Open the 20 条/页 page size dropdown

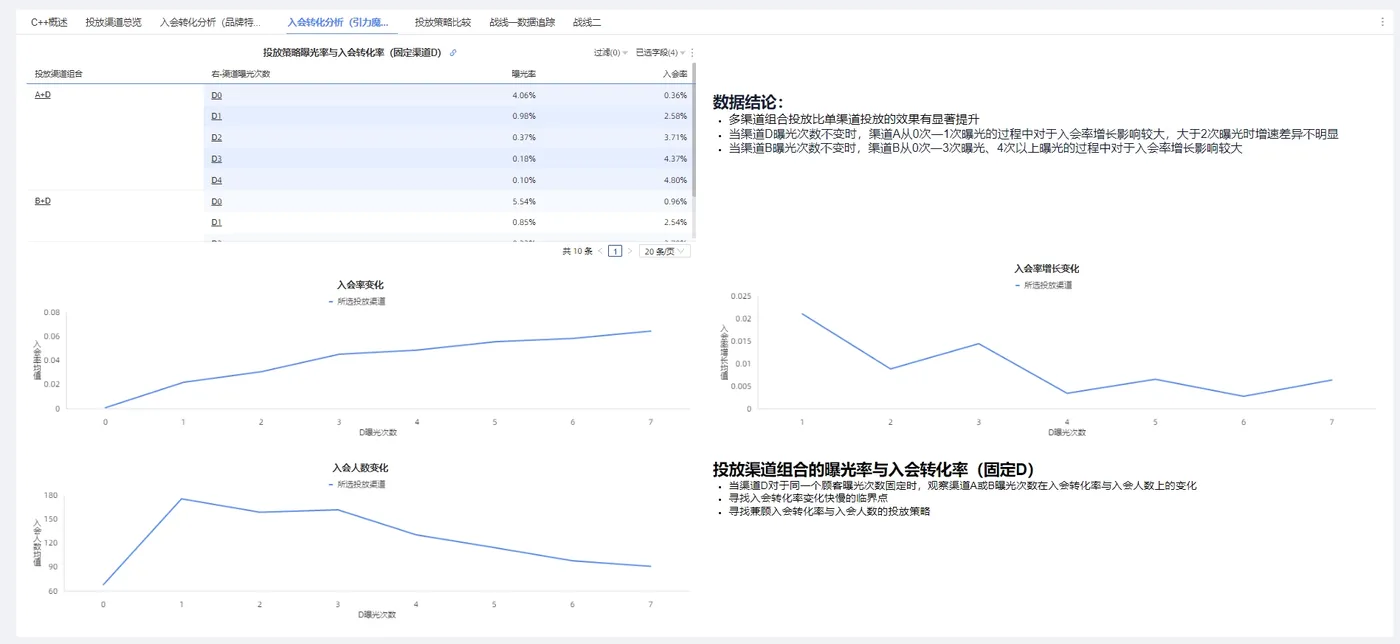point(664,251)
